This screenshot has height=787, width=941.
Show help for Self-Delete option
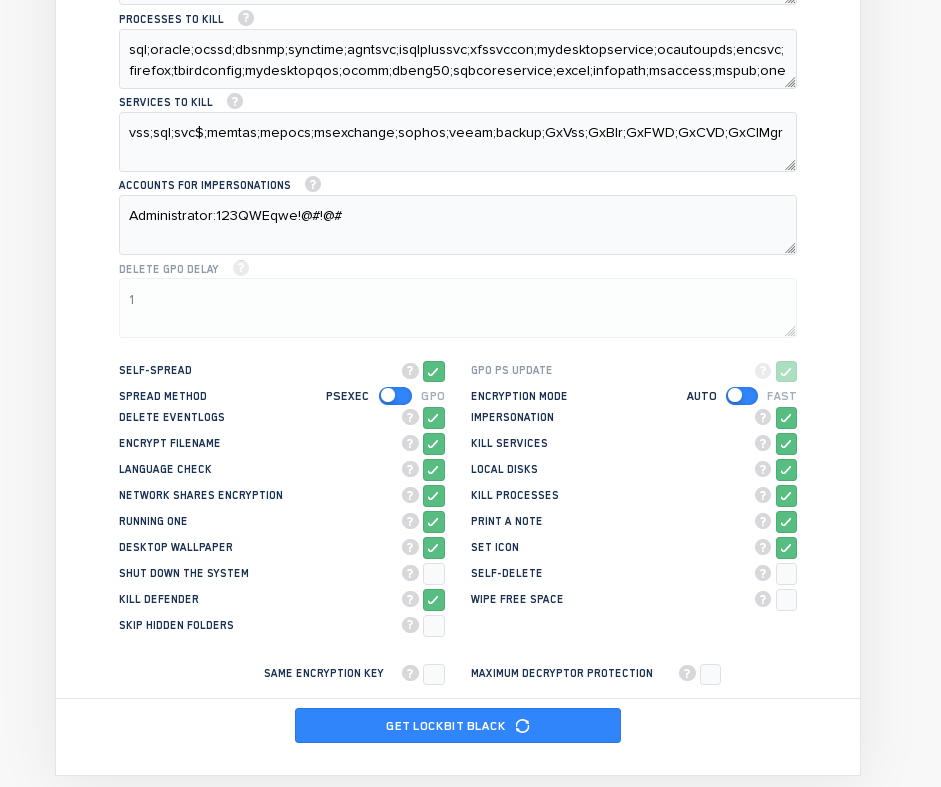(x=763, y=573)
